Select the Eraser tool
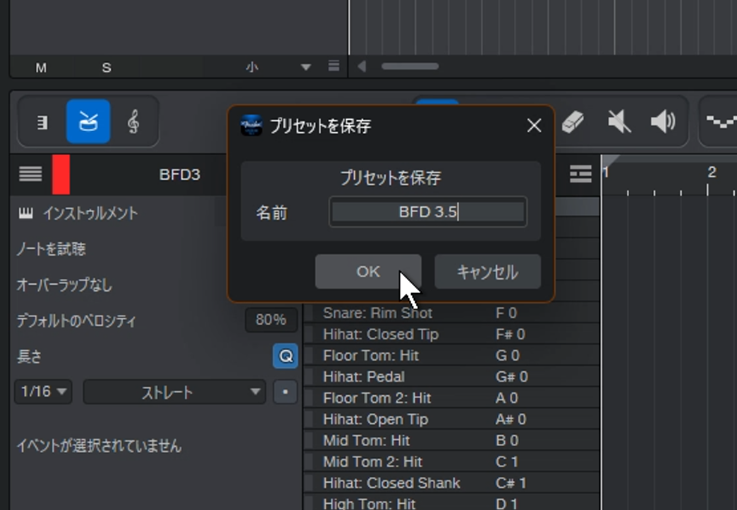The height and width of the screenshot is (510, 737). 573,122
